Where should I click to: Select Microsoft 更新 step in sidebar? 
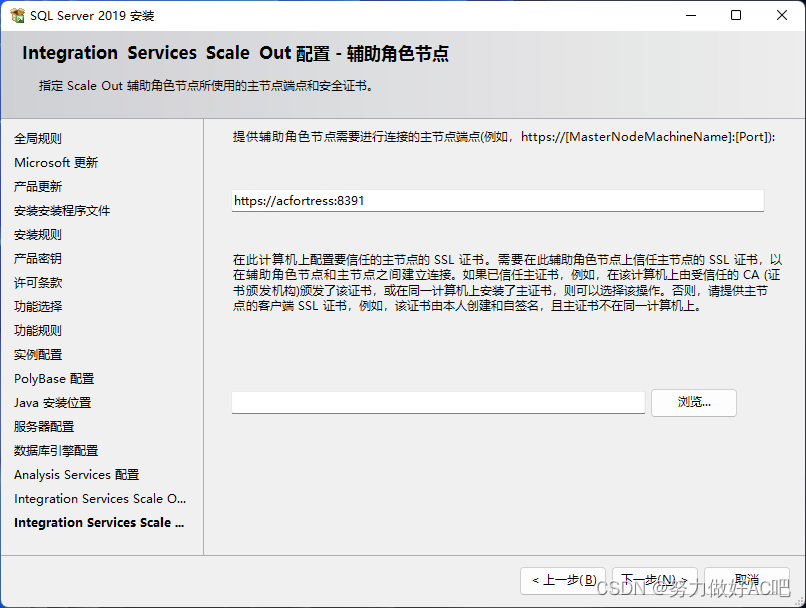coord(56,163)
